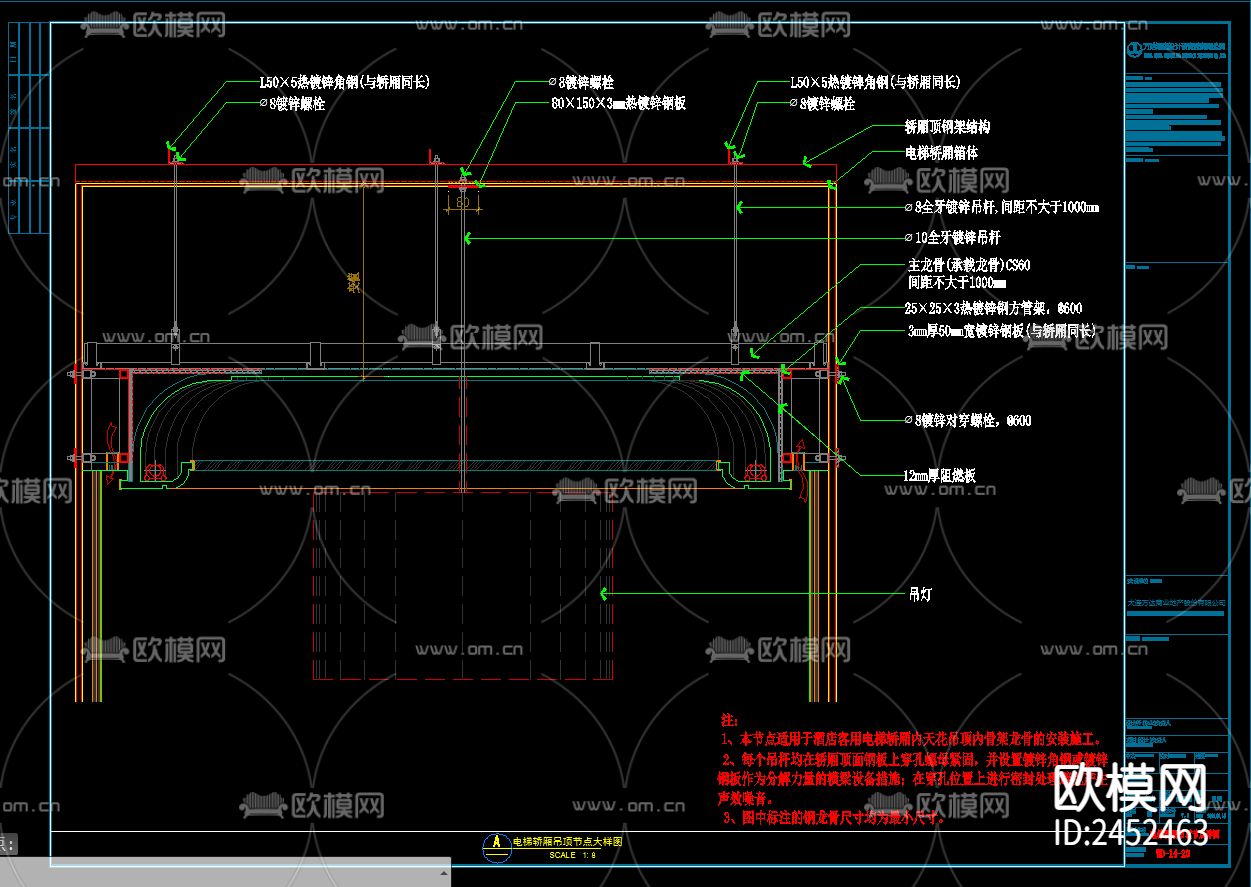Image resolution: width=1251 pixels, height=887 pixels.
Task: Click the drawing title 电梯轿厢吊顶节点大样图
Action: (567, 843)
